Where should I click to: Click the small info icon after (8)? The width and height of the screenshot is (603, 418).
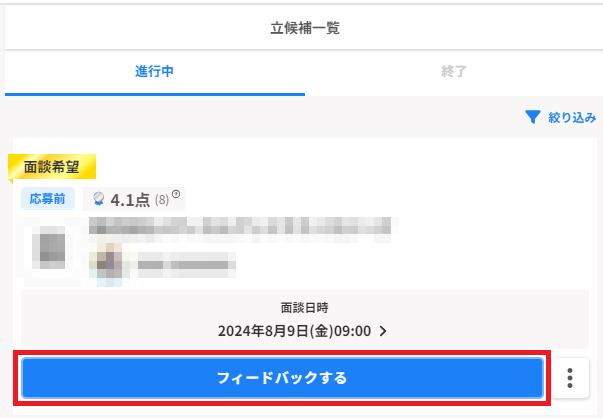176,194
